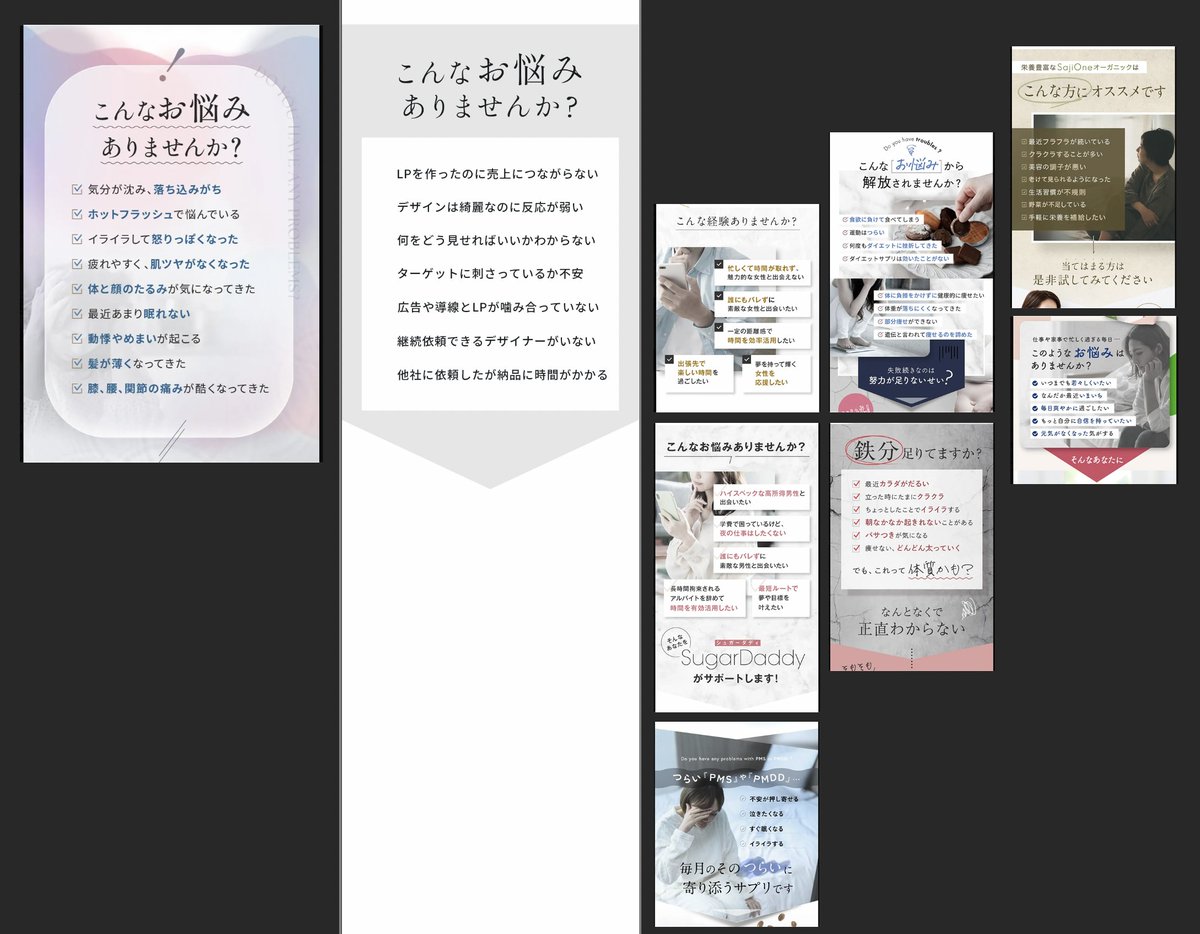Image resolution: width=1200 pixels, height=934 pixels.
Task: Click the question mark after 努力が足りないせい
Action: (x=948, y=378)
